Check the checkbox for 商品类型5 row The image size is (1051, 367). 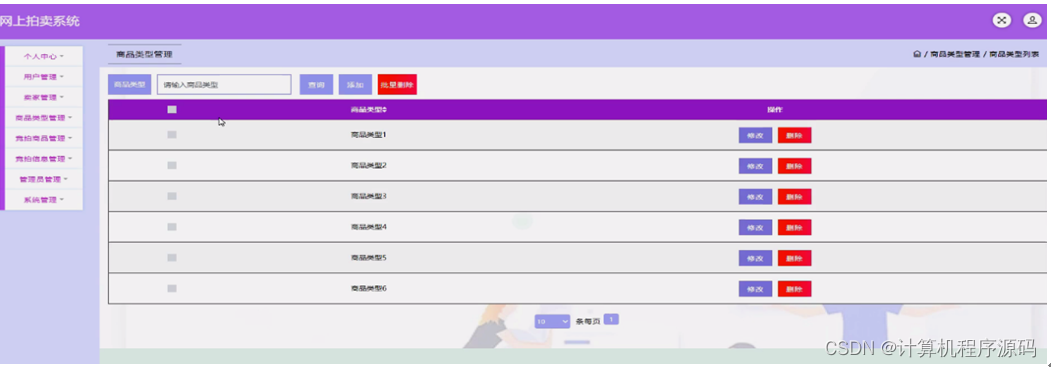[x=172, y=258]
